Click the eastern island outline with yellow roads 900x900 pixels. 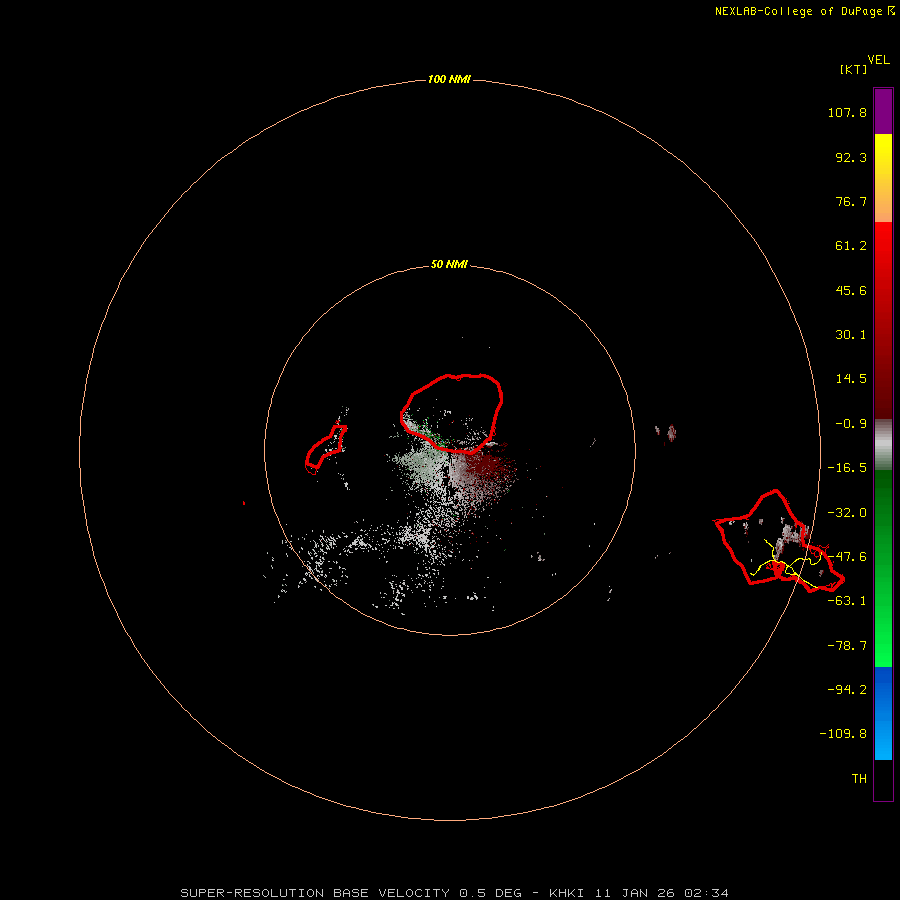[x=779, y=541]
